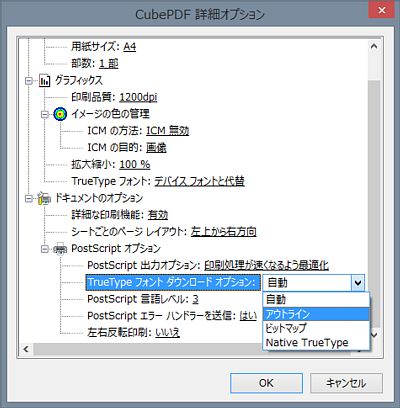This screenshot has width=400, height=408.
Task: Click the イメージの色の管理 color wheel icon
Action: point(60,114)
